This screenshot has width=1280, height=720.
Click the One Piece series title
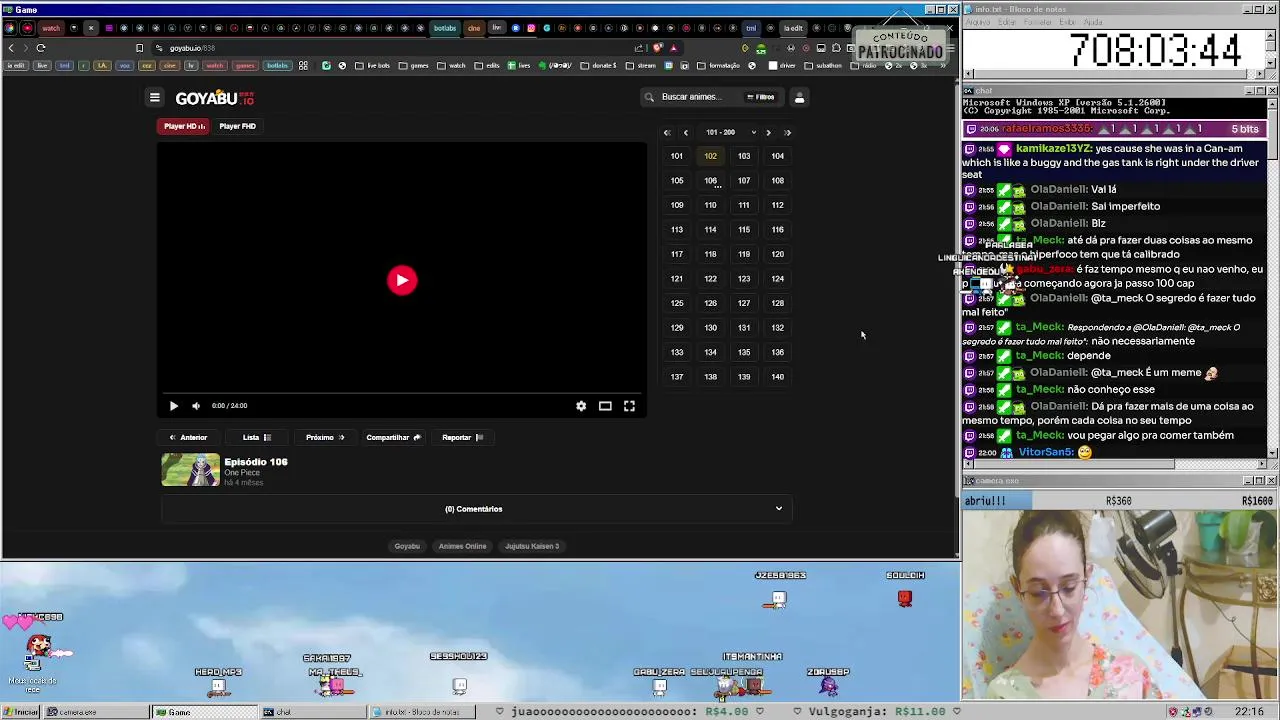click(242, 473)
